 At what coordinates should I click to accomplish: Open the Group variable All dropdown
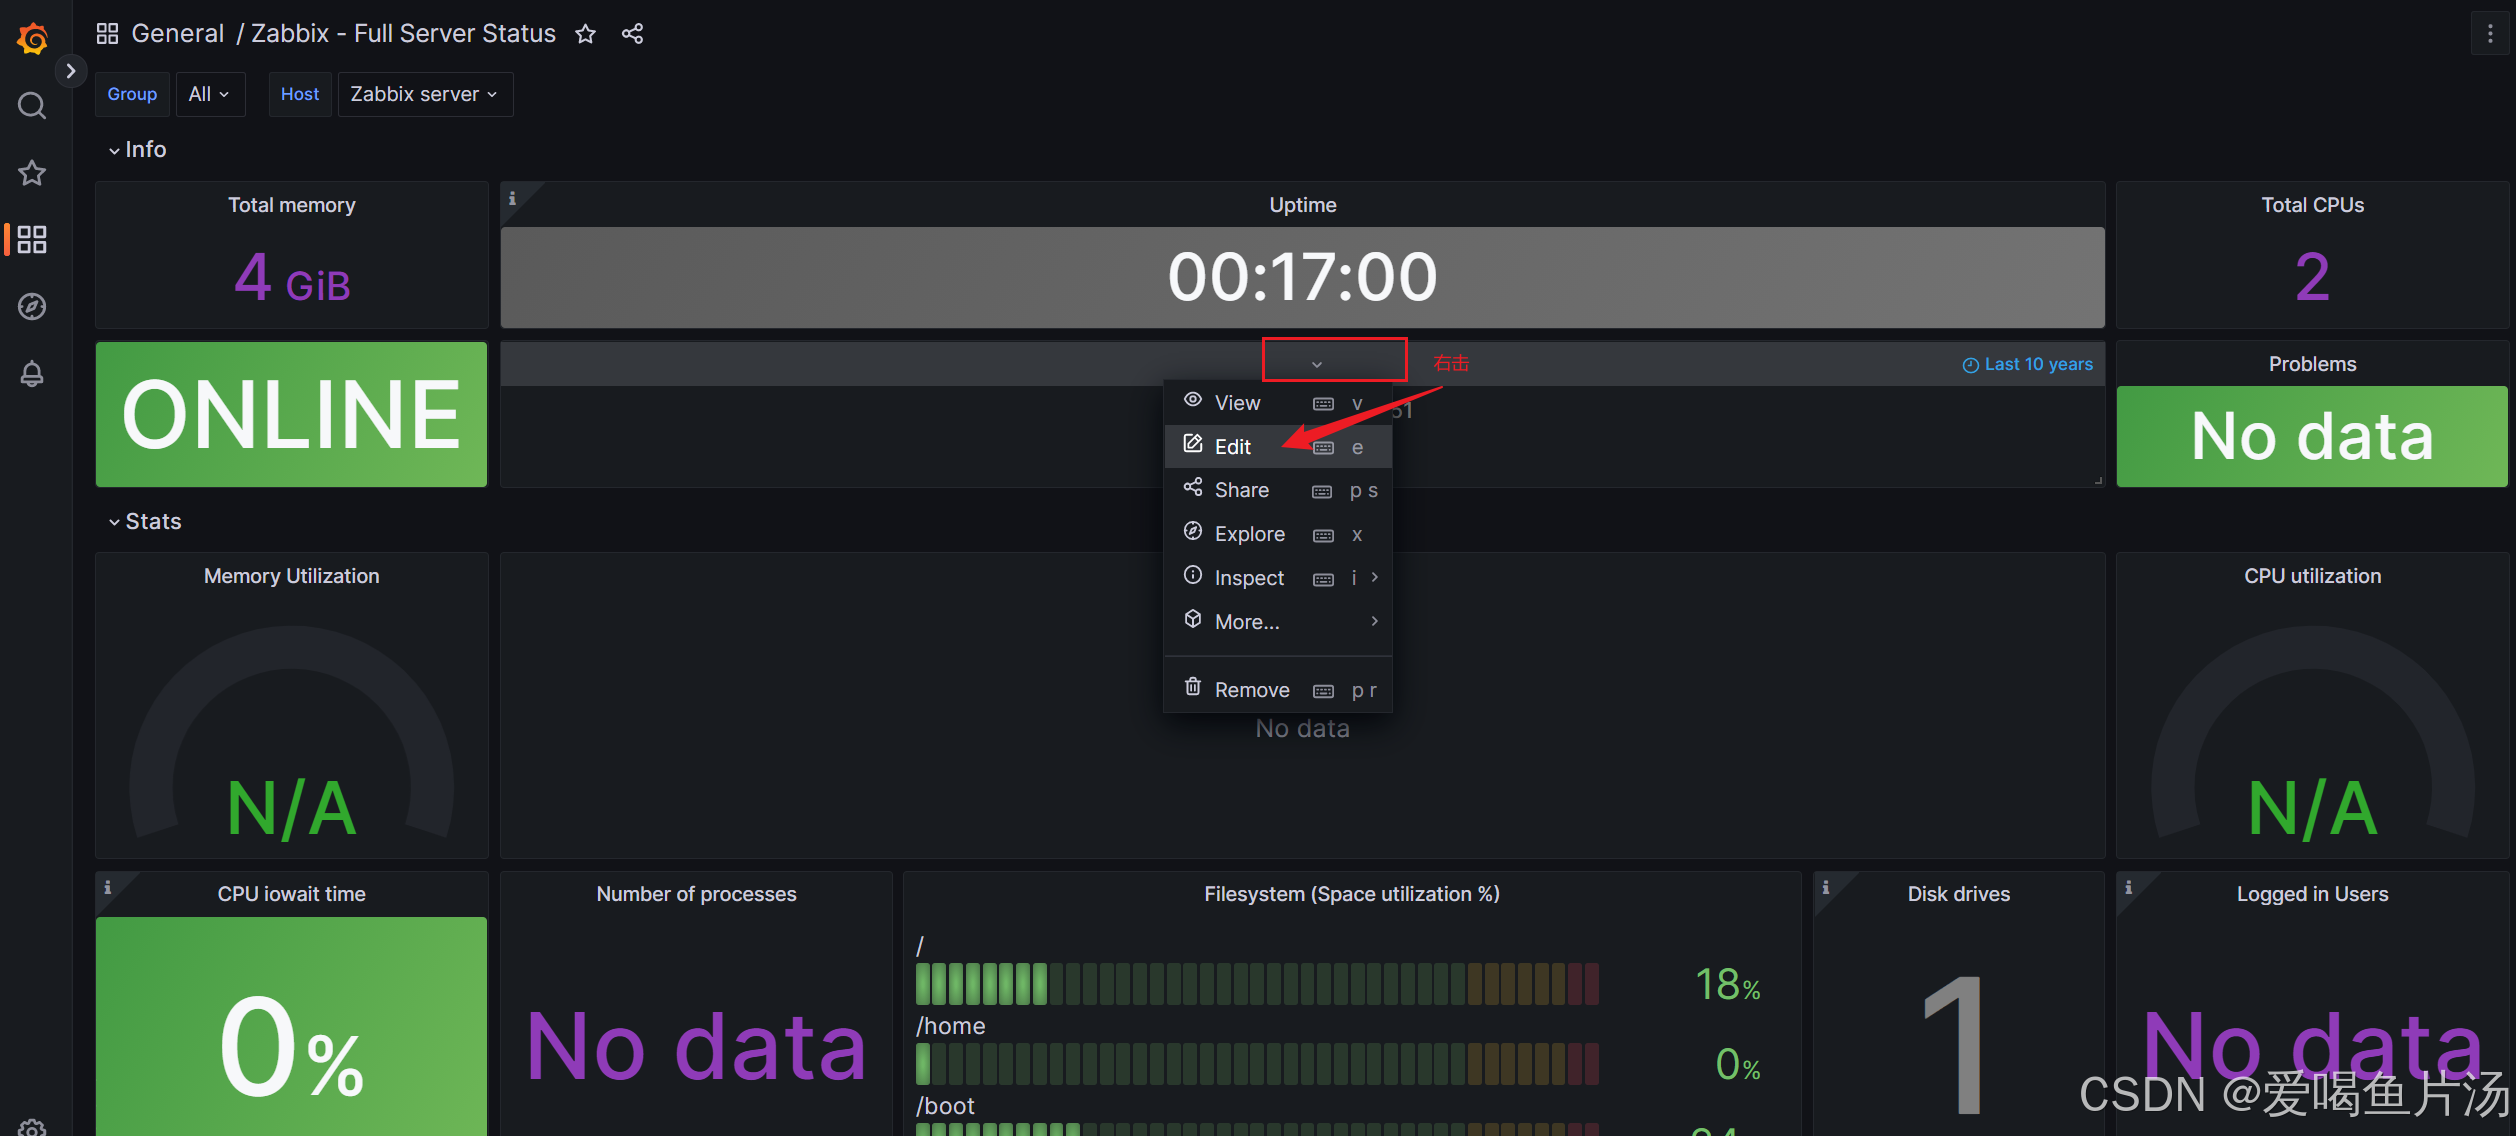coord(210,94)
